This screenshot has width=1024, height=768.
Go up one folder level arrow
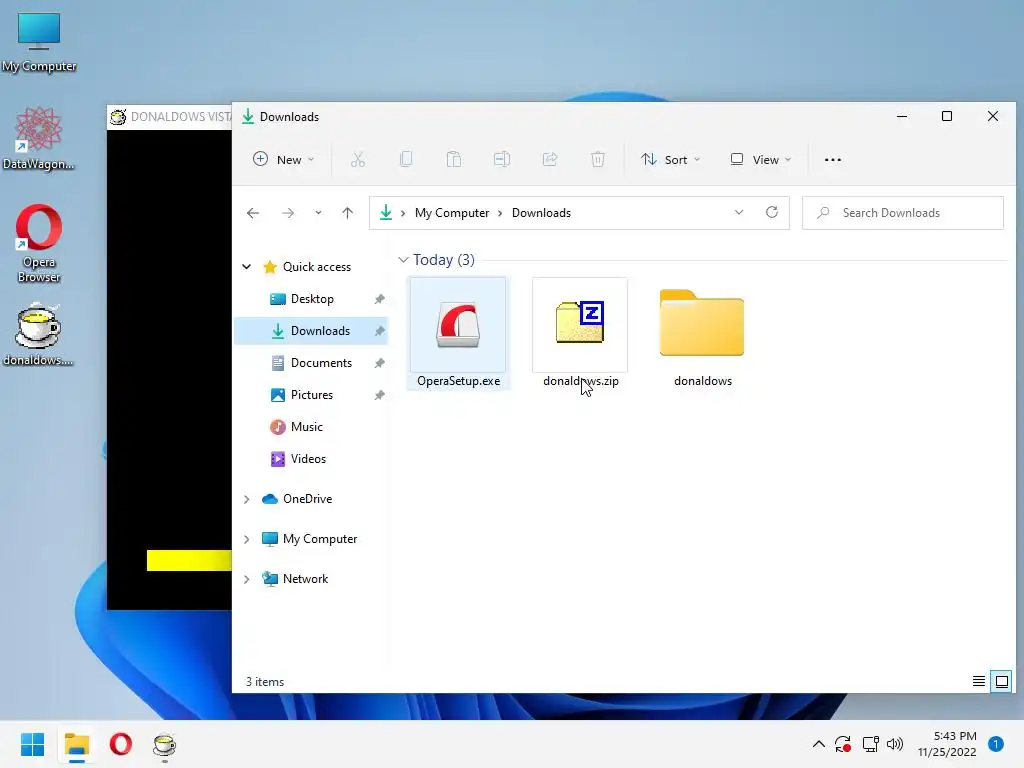click(347, 213)
